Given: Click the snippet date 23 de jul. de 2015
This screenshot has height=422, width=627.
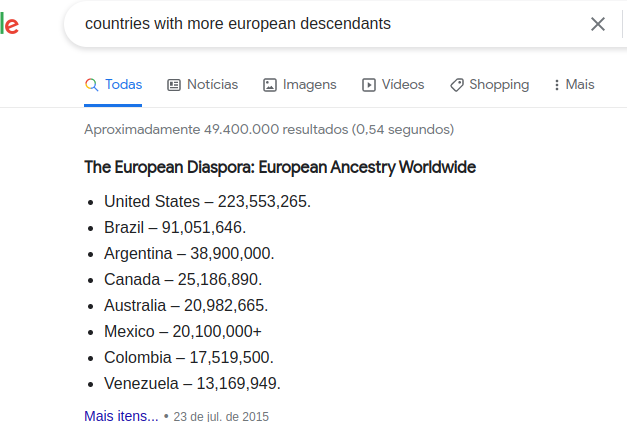Looking at the screenshot, I should click(221, 416).
